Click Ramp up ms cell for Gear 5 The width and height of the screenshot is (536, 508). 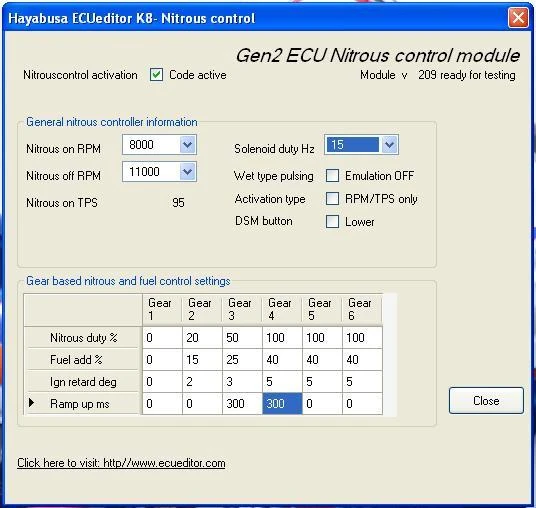coord(322,404)
